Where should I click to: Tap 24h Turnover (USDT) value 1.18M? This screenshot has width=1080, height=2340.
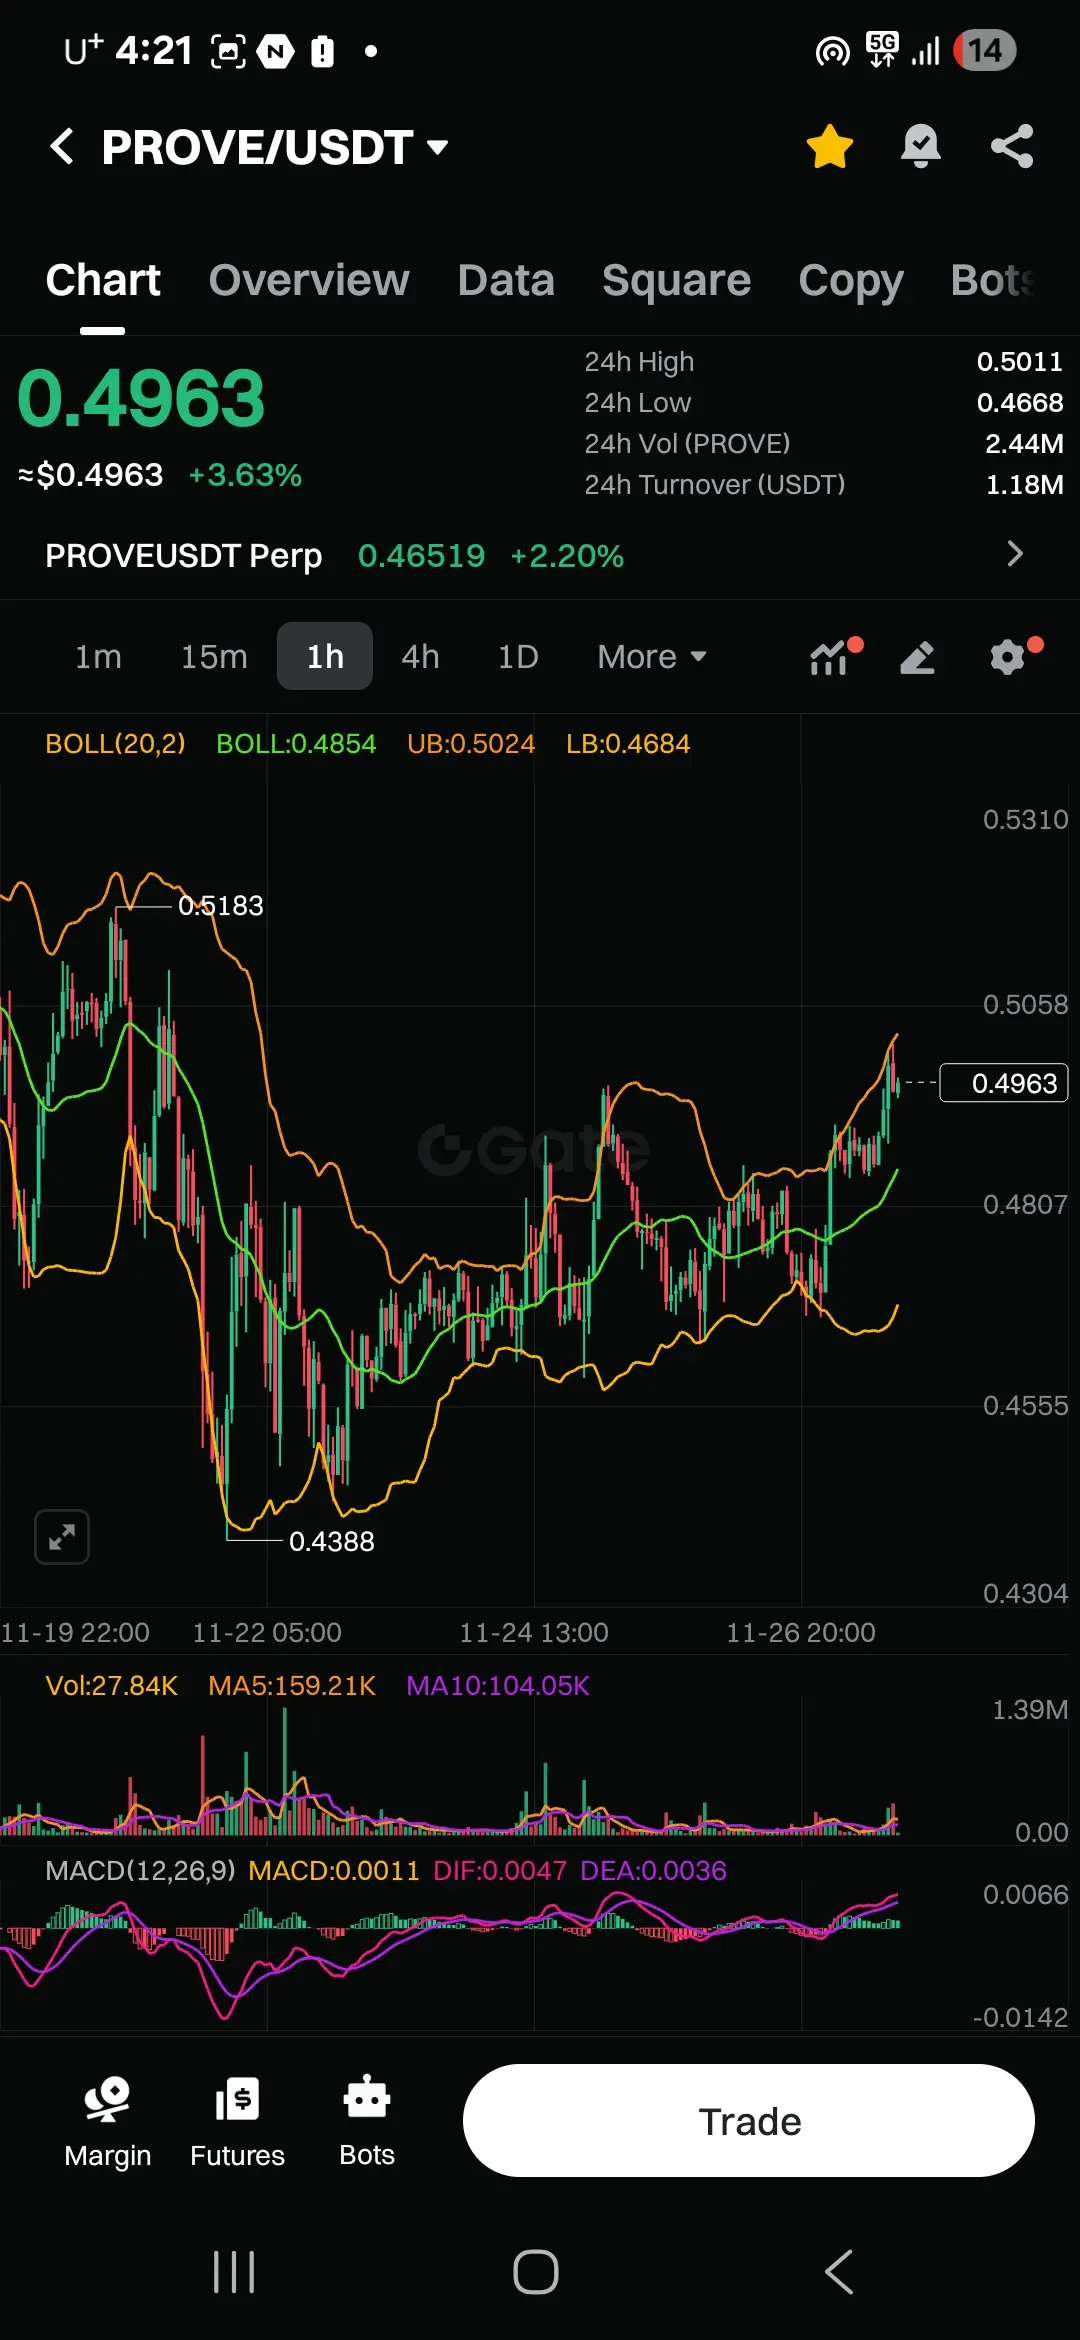[x=1024, y=485]
